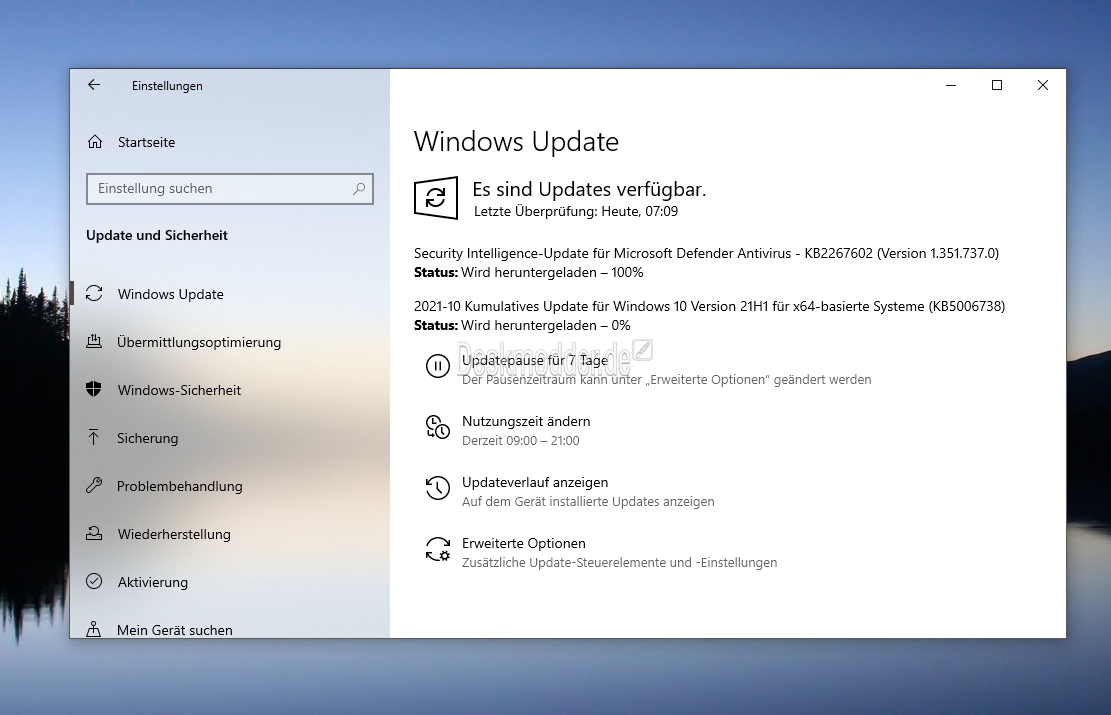
Task: Click 'Zusätzliche Update-Steuerelemente und -Einstellungen' text
Action: coord(619,562)
